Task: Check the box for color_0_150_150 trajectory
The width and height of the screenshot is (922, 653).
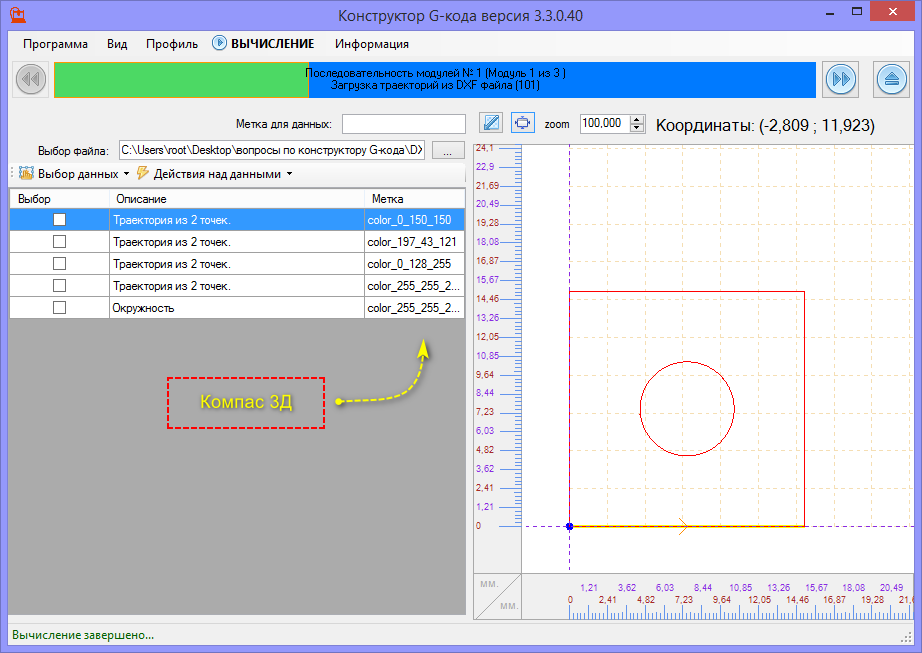Action: click(x=59, y=220)
